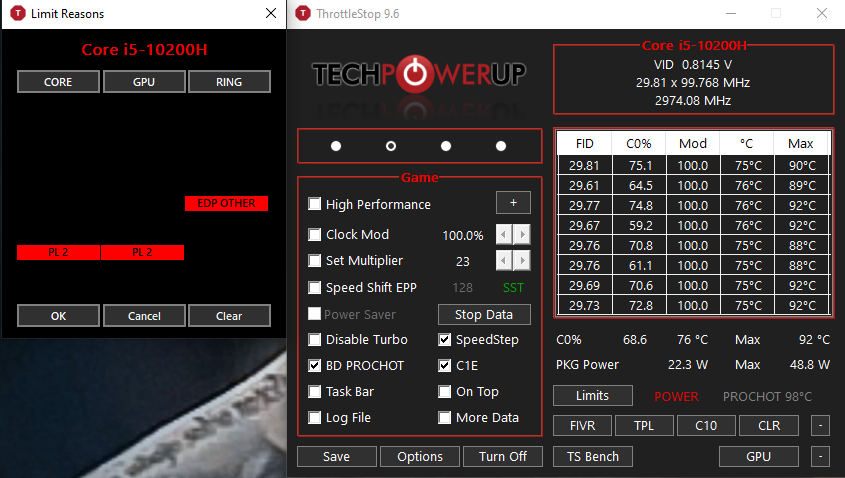Cancel the Limit Reasons dialog
845x478 pixels.
coord(144,316)
